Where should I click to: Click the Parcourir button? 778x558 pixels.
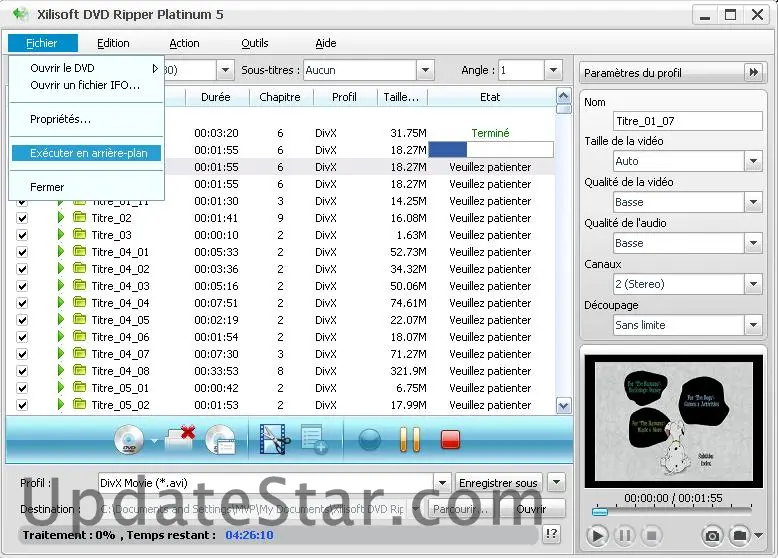459,509
